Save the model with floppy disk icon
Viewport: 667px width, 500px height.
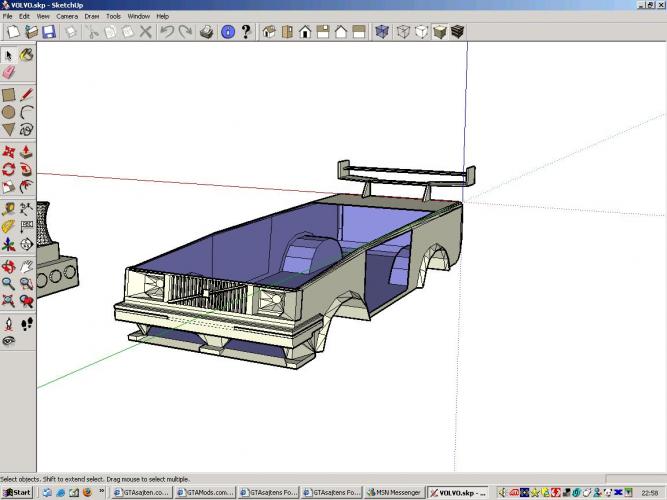click(49, 32)
